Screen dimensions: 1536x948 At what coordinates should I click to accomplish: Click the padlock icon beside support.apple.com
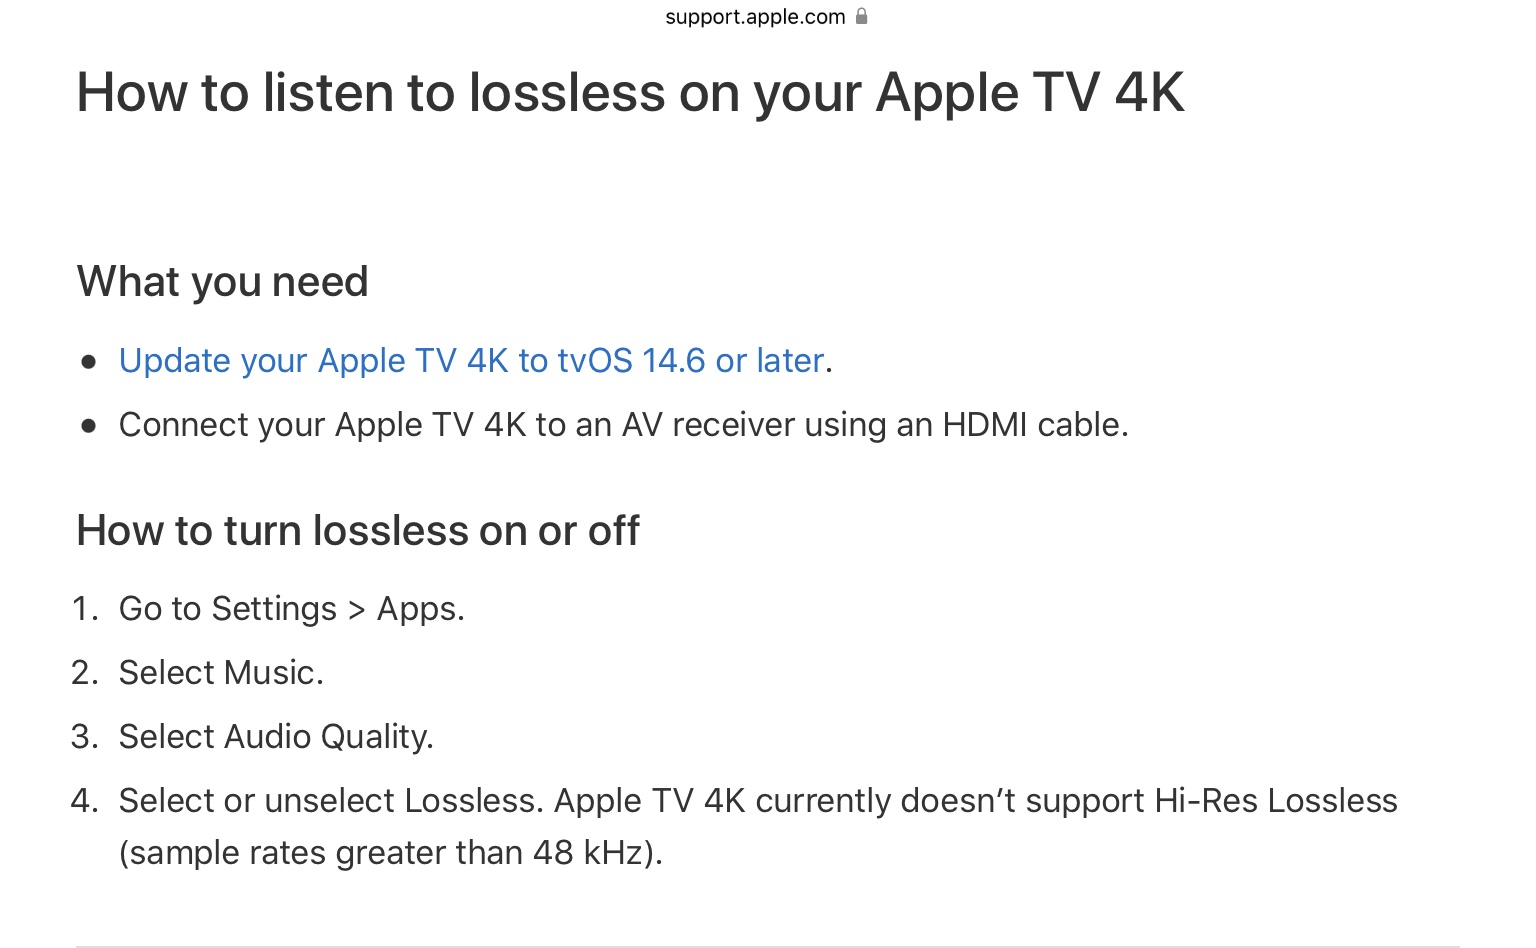861,16
